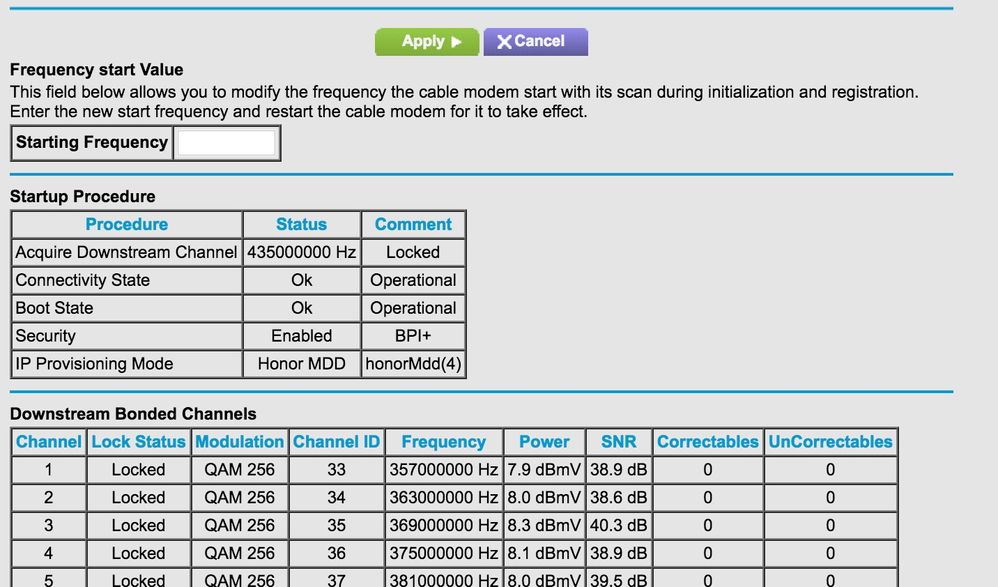Click the Boot State row label
998x587 pixels.
pyautogui.click(x=54, y=309)
